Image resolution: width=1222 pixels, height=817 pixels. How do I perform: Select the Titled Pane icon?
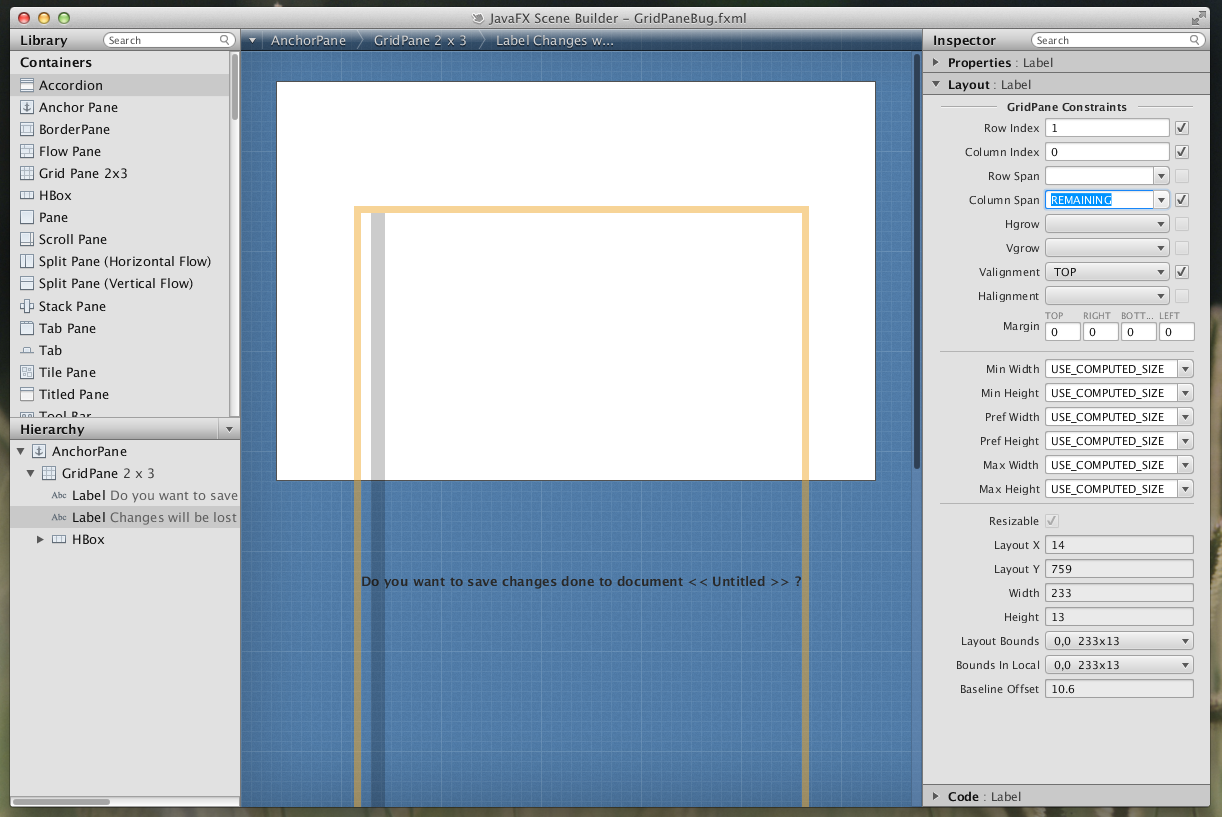point(27,395)
